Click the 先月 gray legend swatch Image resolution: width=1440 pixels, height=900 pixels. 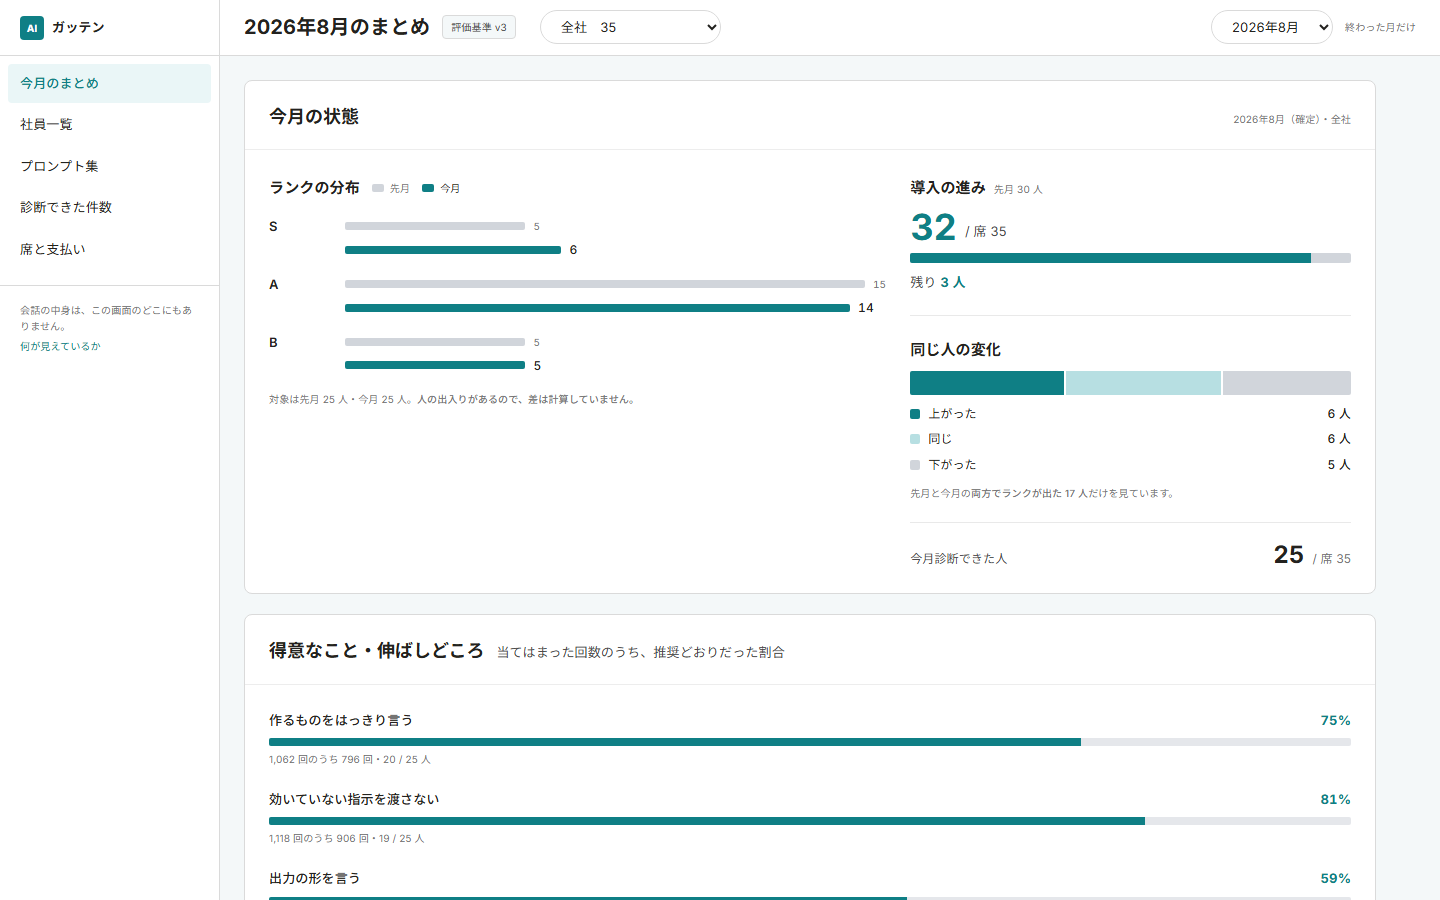click(x=378, y=188)
